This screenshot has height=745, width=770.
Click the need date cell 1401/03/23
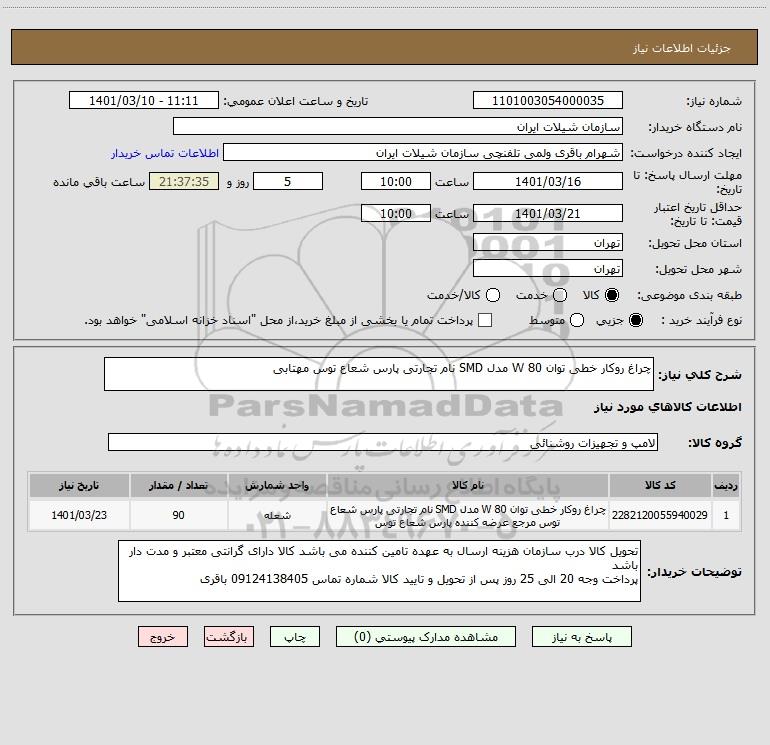point(79,515)
